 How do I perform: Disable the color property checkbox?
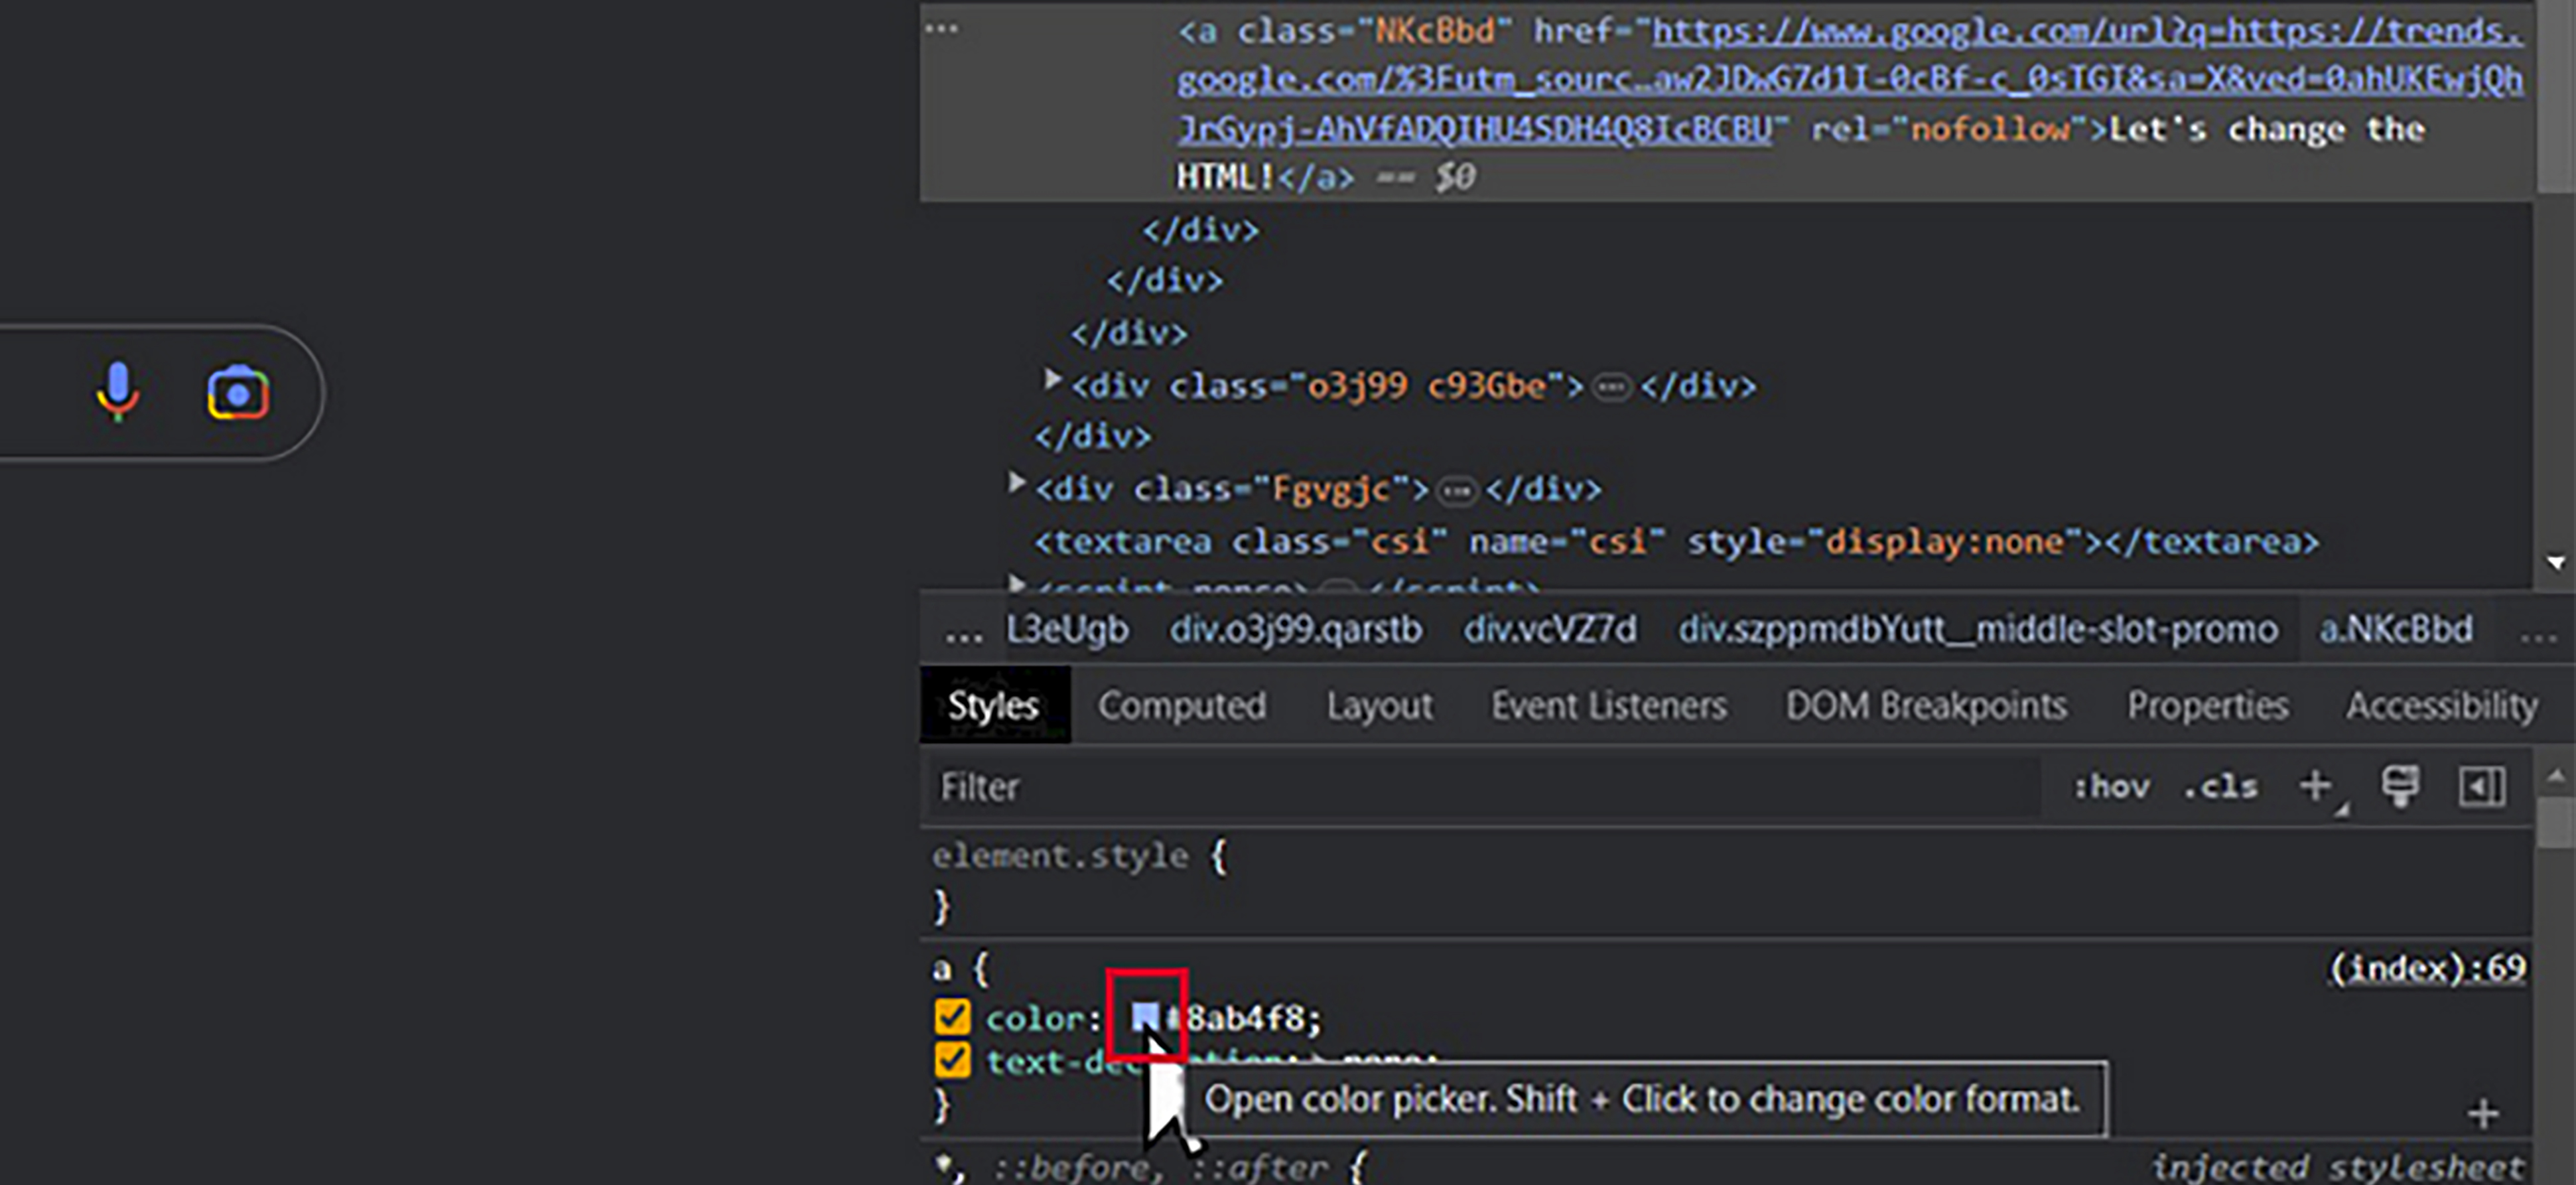pyautogui.click(x=952, y=1016)
